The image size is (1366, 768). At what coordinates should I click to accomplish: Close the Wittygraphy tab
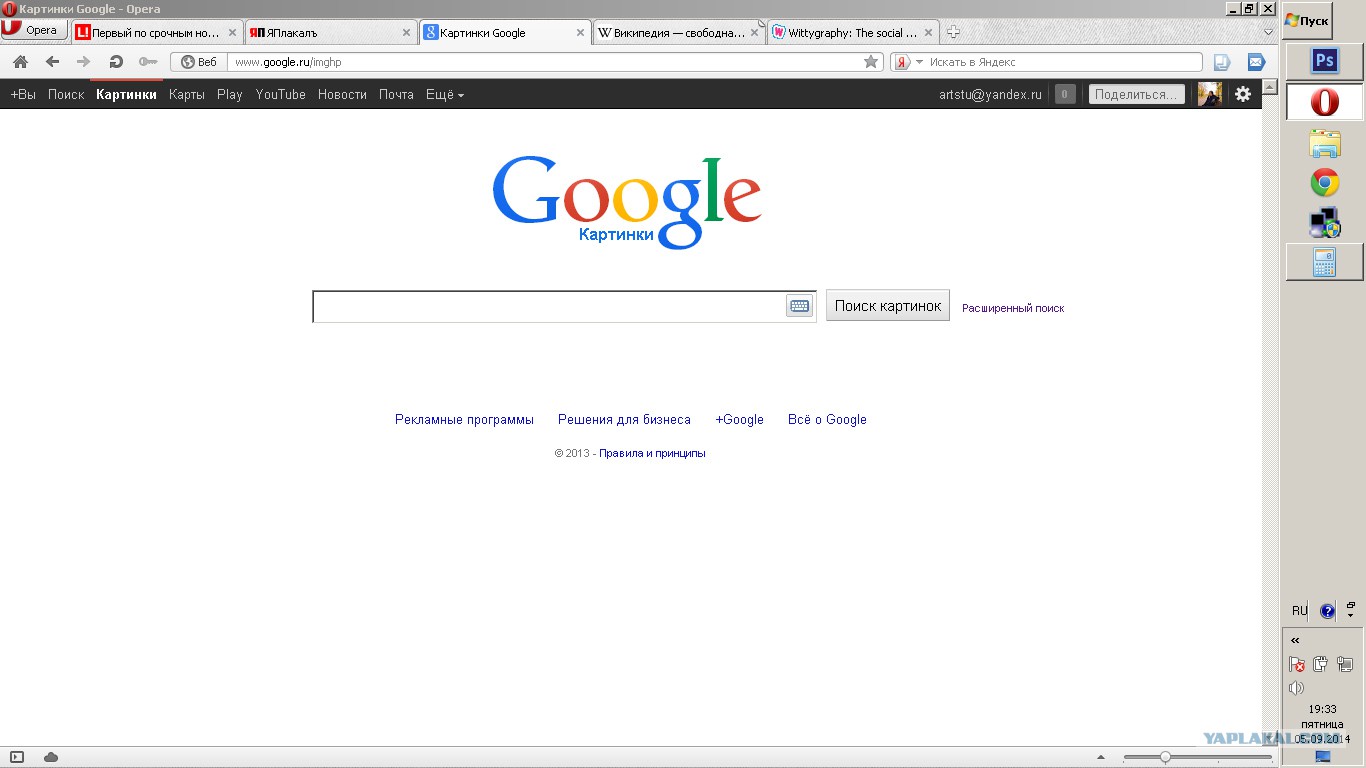tap(928, 33)
